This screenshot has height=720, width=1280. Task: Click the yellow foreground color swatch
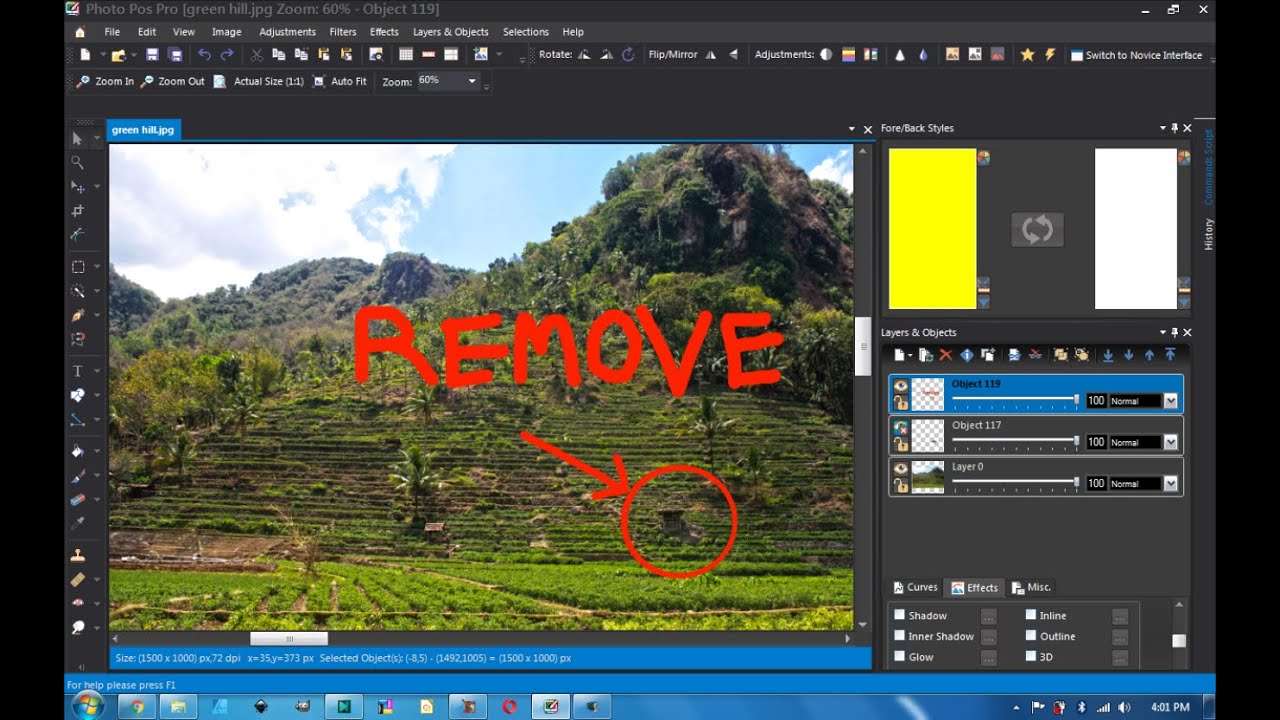tap(932, 229)
